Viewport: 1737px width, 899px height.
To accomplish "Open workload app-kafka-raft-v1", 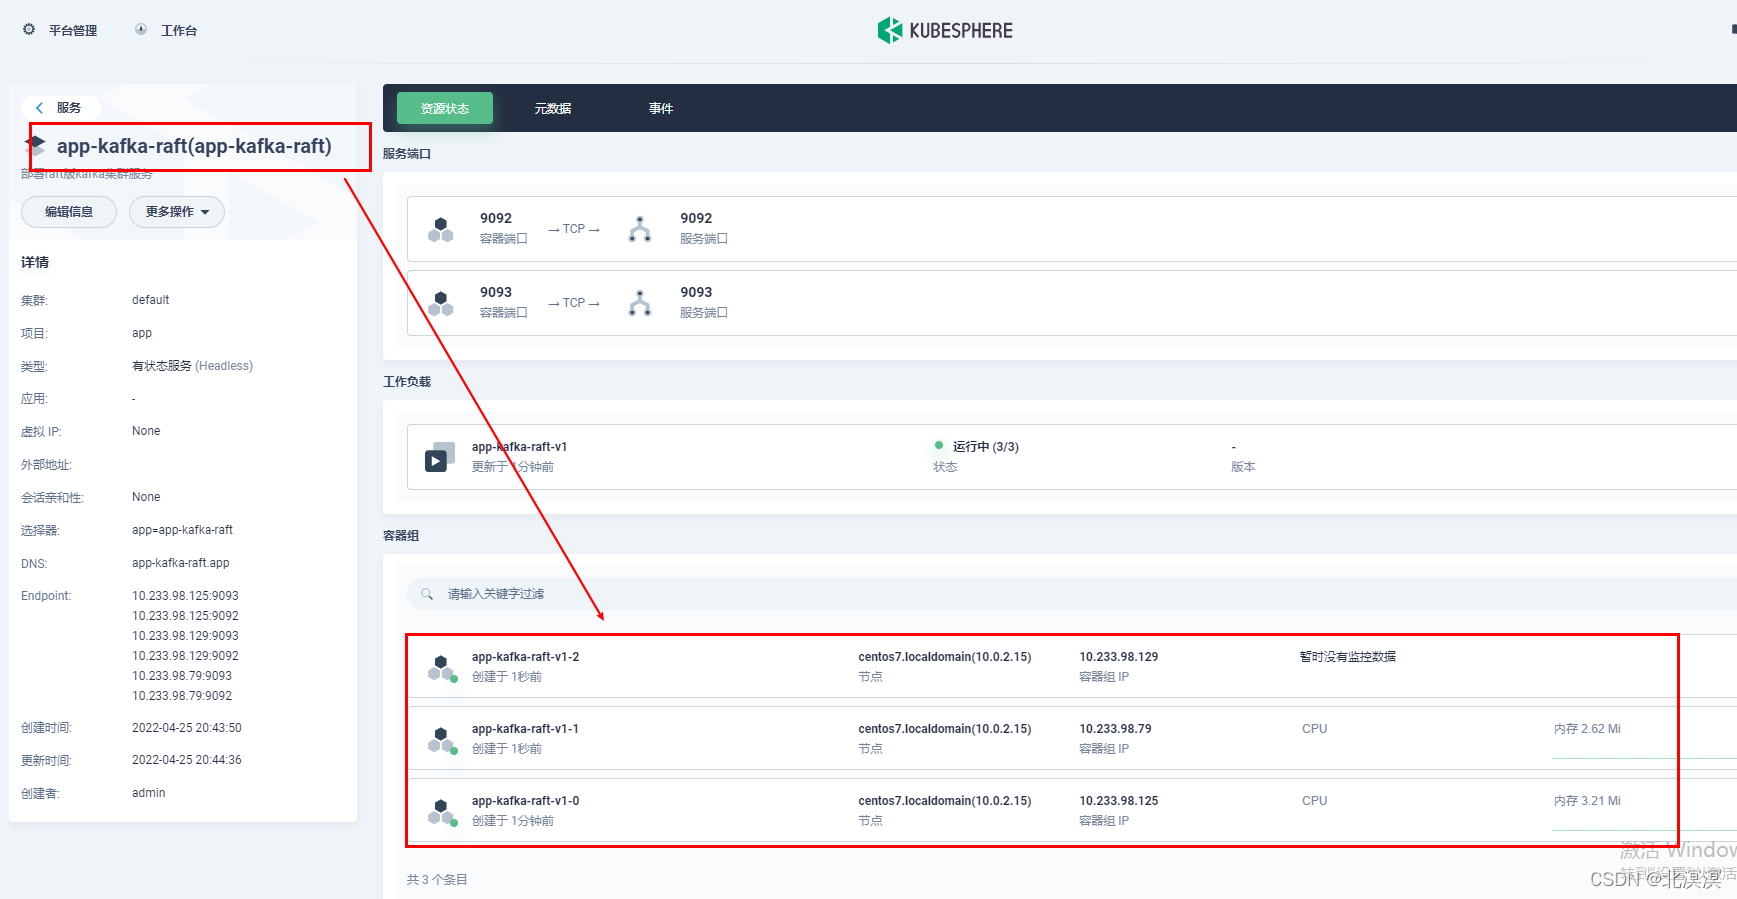I will [x=519, y=447].
